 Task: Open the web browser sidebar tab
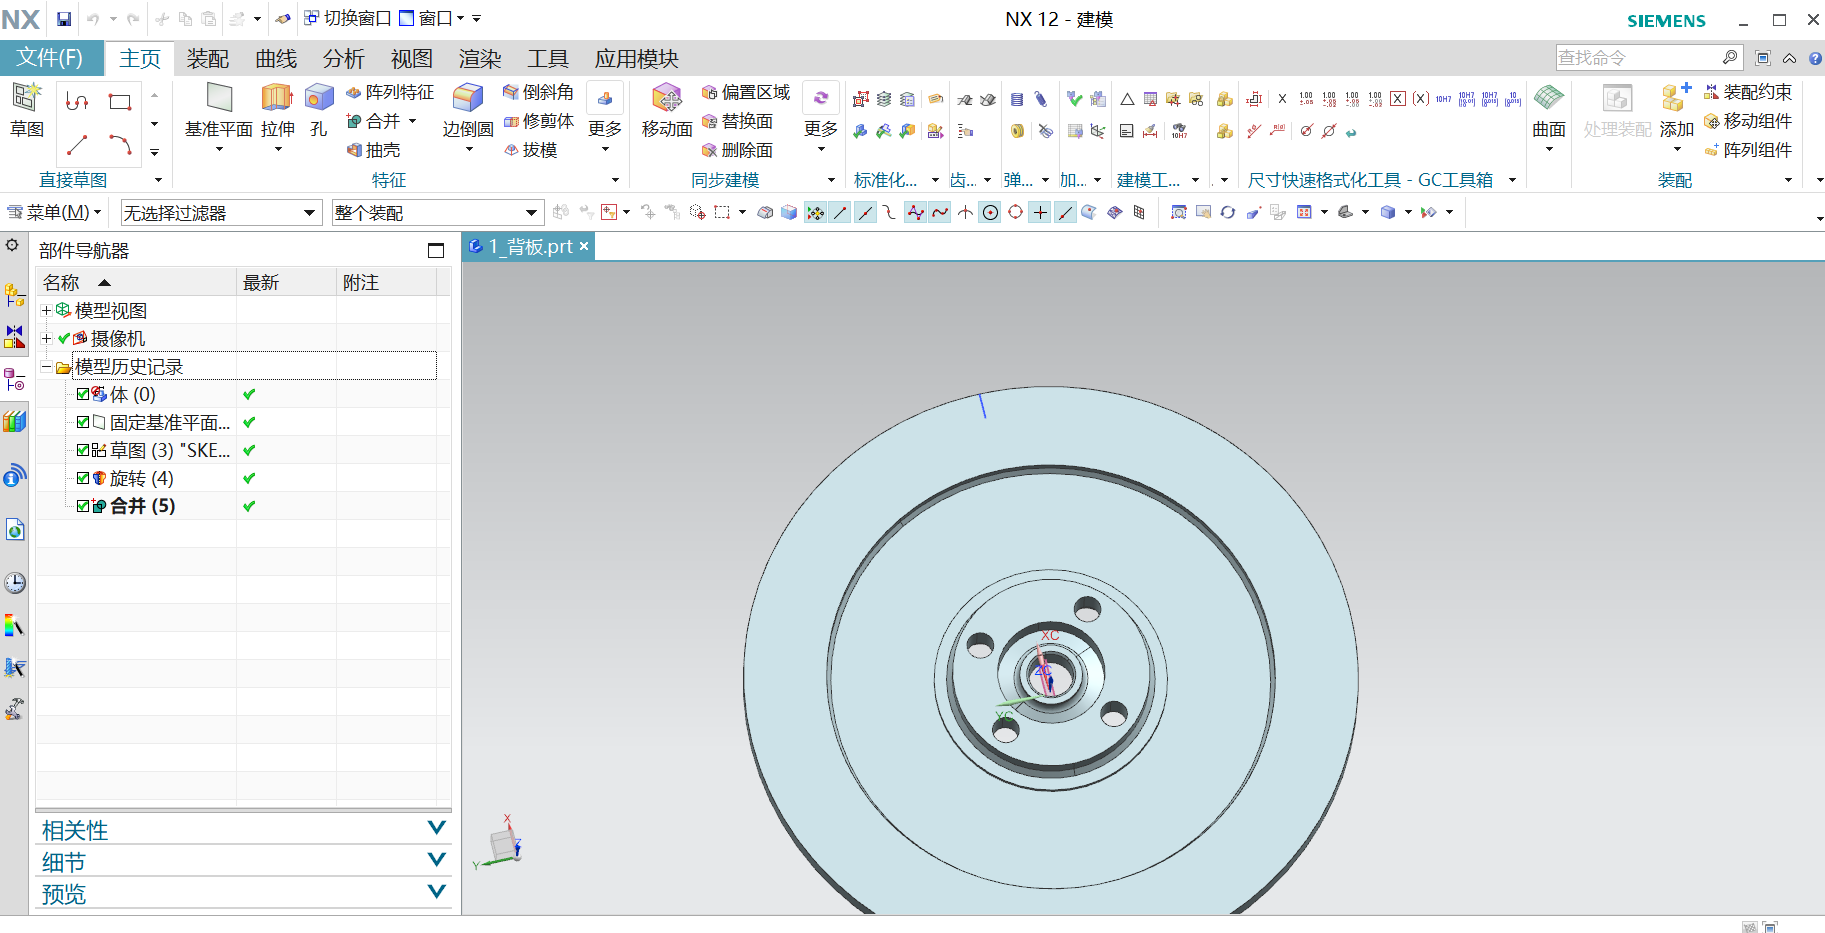coord(15,529)
